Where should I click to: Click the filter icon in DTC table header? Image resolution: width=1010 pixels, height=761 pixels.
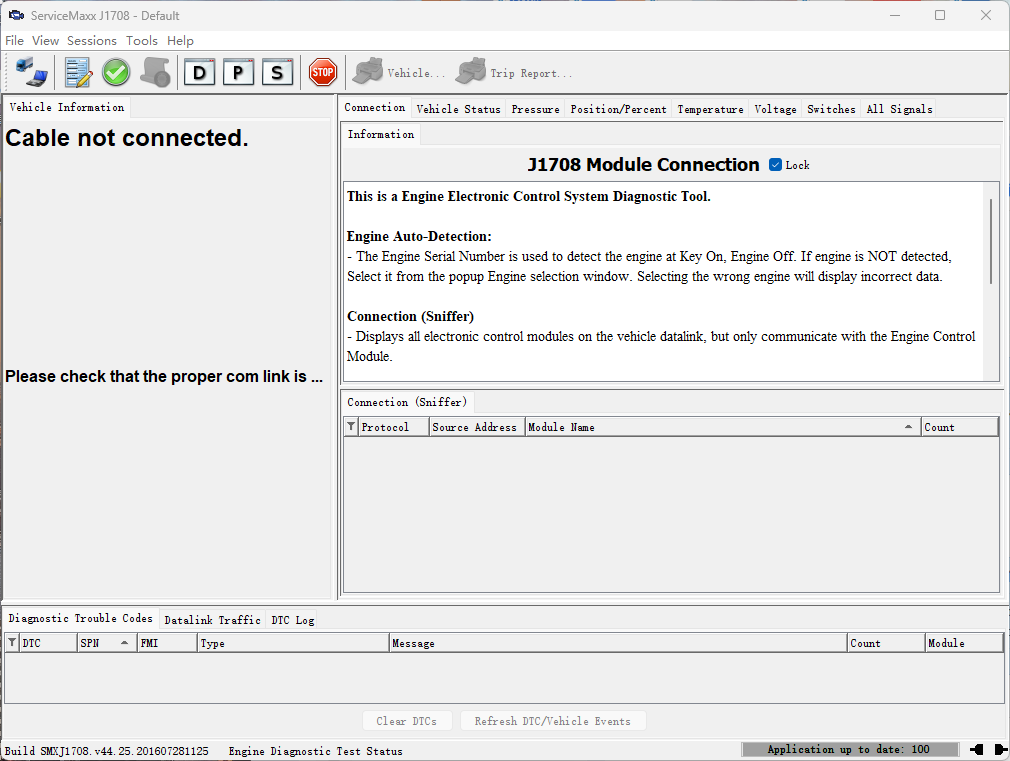coord(12,643)
